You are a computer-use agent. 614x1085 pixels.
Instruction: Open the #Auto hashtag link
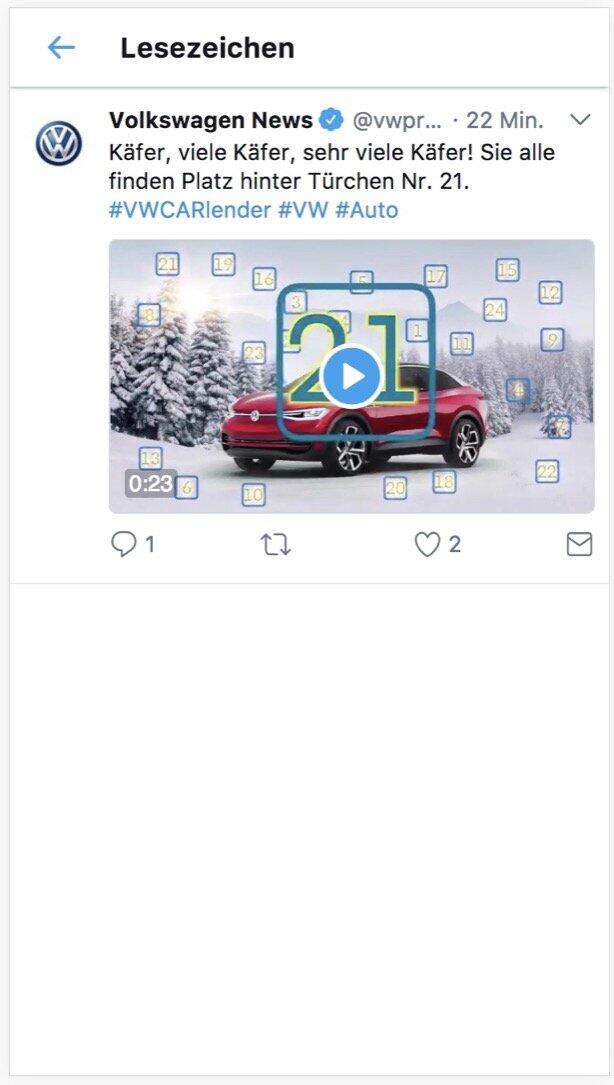[367, 210]
